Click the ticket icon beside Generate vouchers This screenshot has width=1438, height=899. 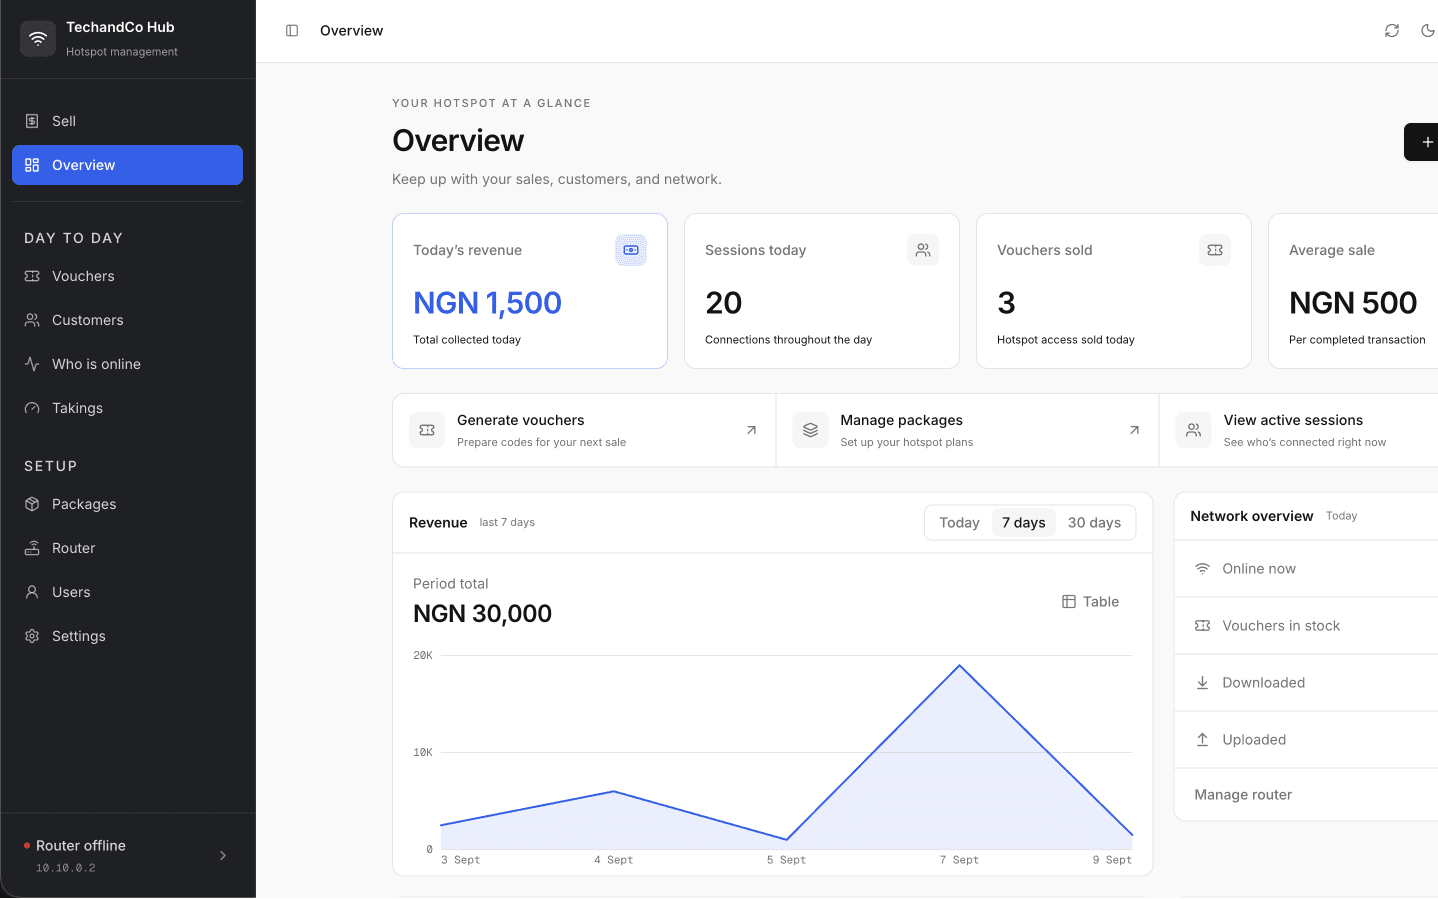click(x=427, y=430)
